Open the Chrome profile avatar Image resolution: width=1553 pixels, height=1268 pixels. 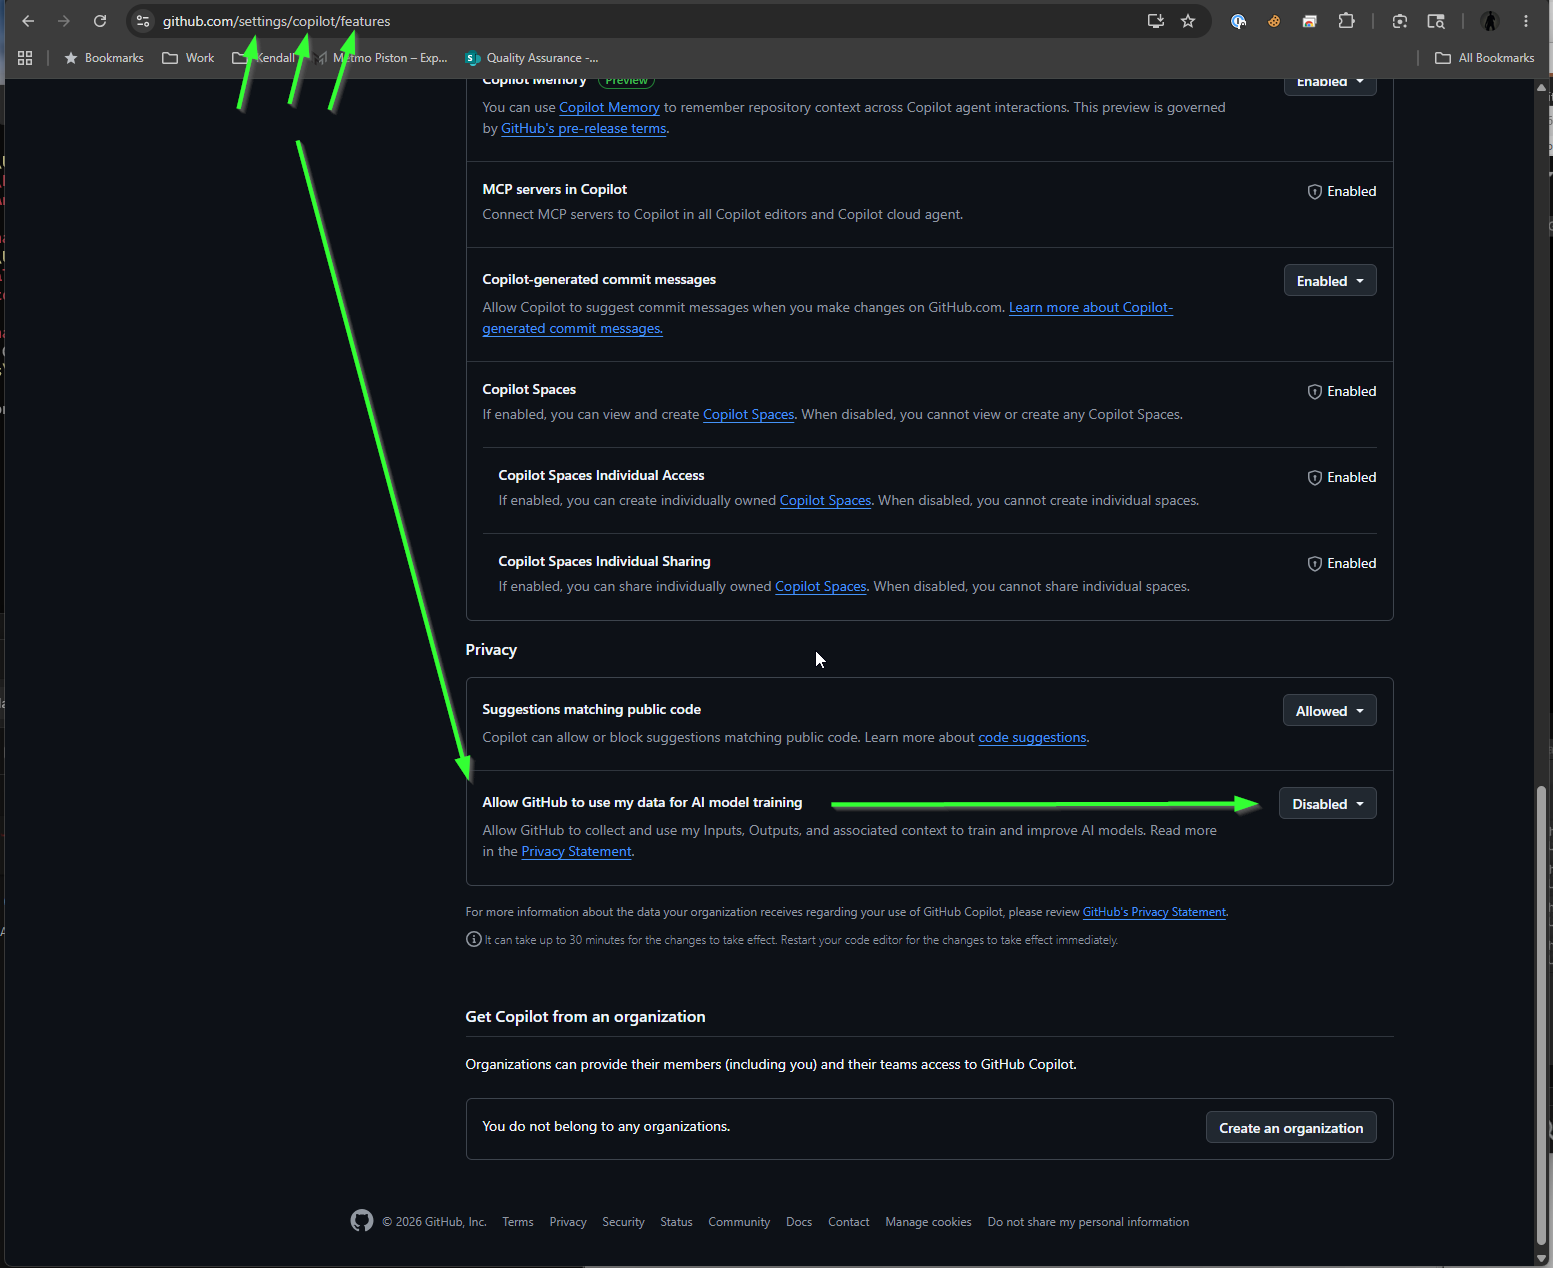tap(1490, 21)
